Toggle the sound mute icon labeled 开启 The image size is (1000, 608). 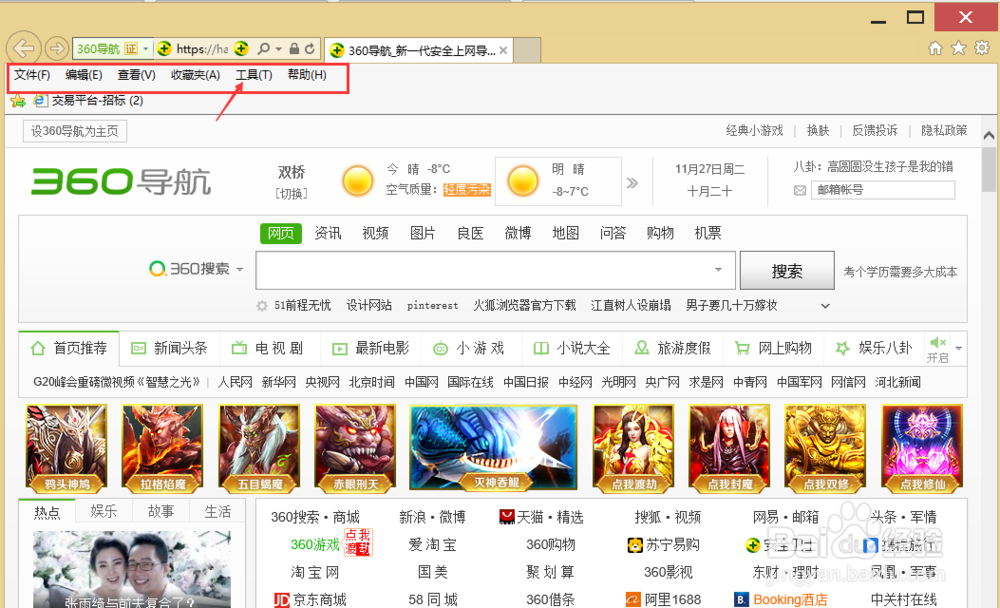click(938, 343)
